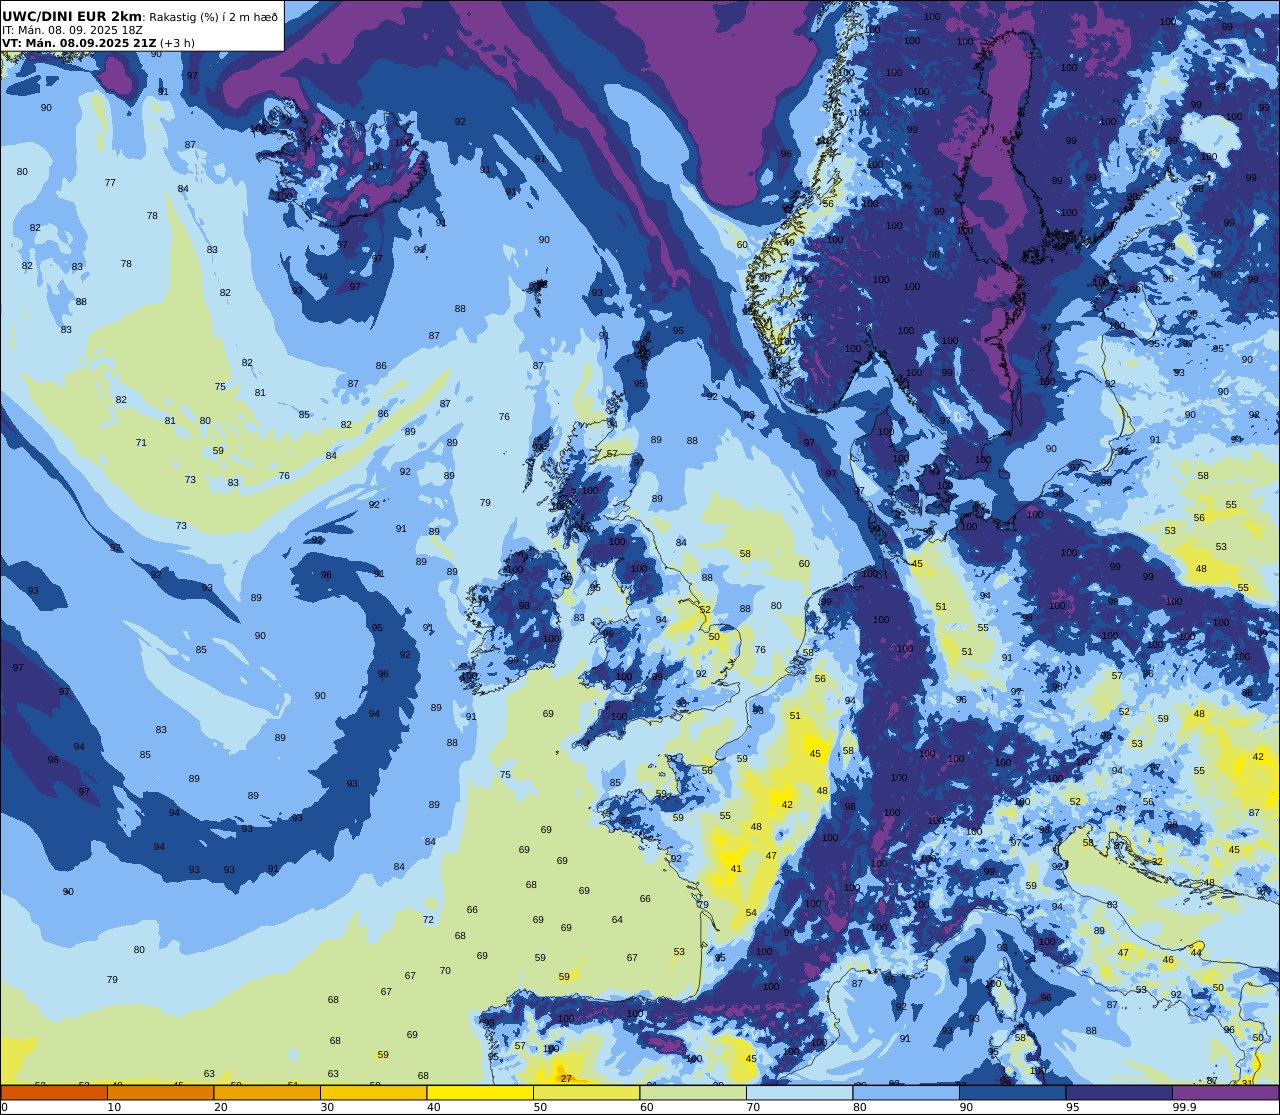1280x1115 pixels.
Task: Select the purple legend swatch above 99.9
Action: 1226,1092
